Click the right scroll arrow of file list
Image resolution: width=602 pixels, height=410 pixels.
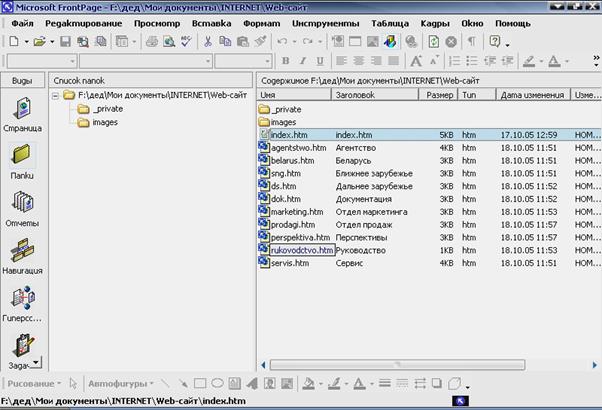pos(594,365)
